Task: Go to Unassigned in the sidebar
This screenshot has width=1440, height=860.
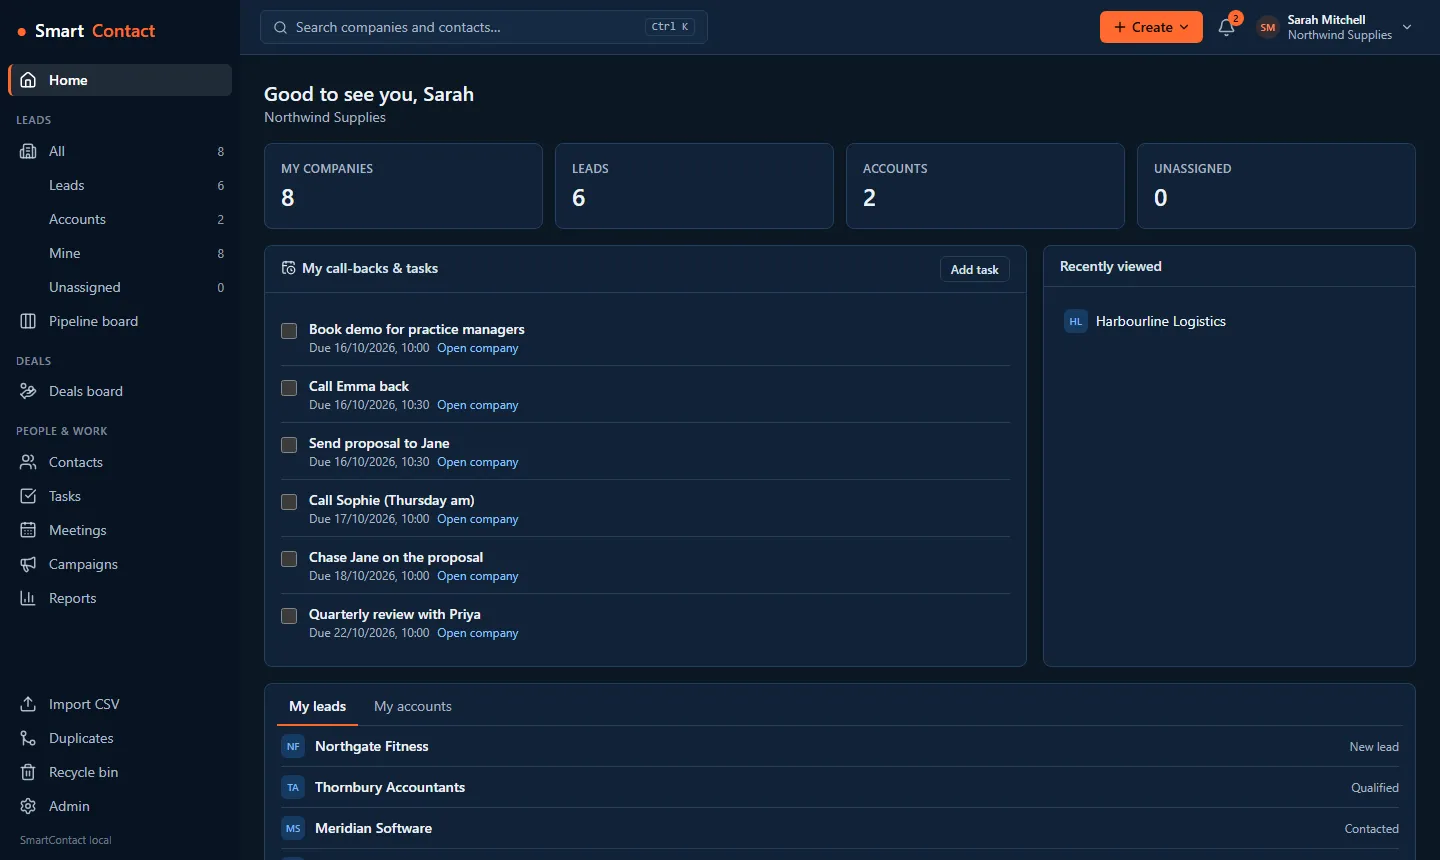Action: pyautogui.click(x=120, y=287)
